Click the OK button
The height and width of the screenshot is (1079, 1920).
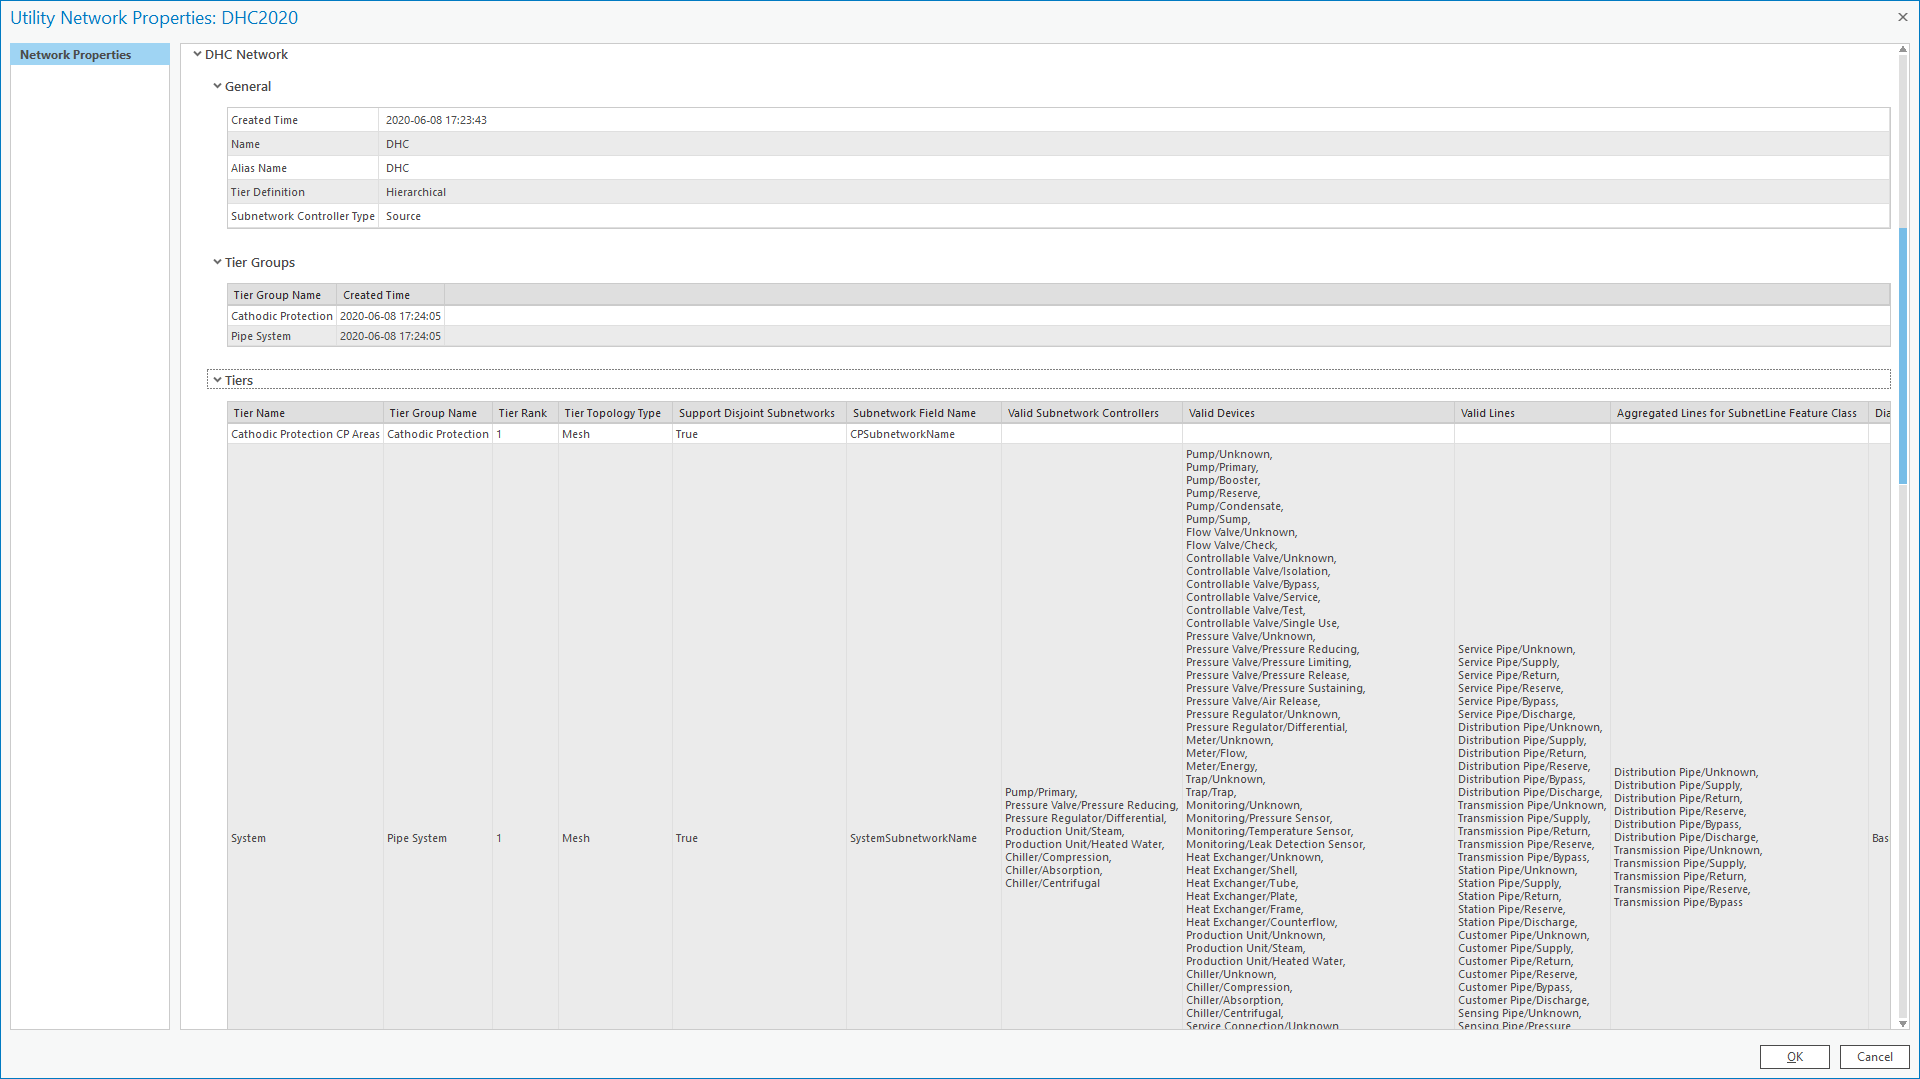[1794, 1057]
